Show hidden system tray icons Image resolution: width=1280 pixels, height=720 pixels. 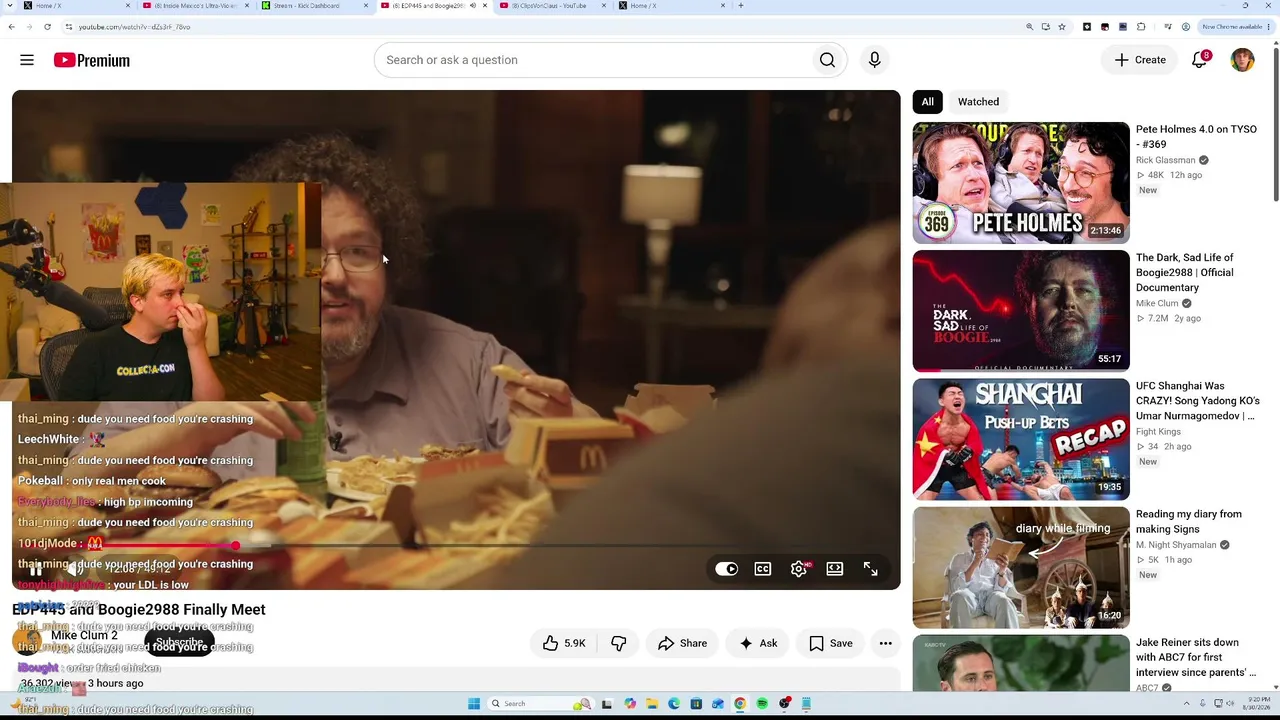click(1187, 704)
